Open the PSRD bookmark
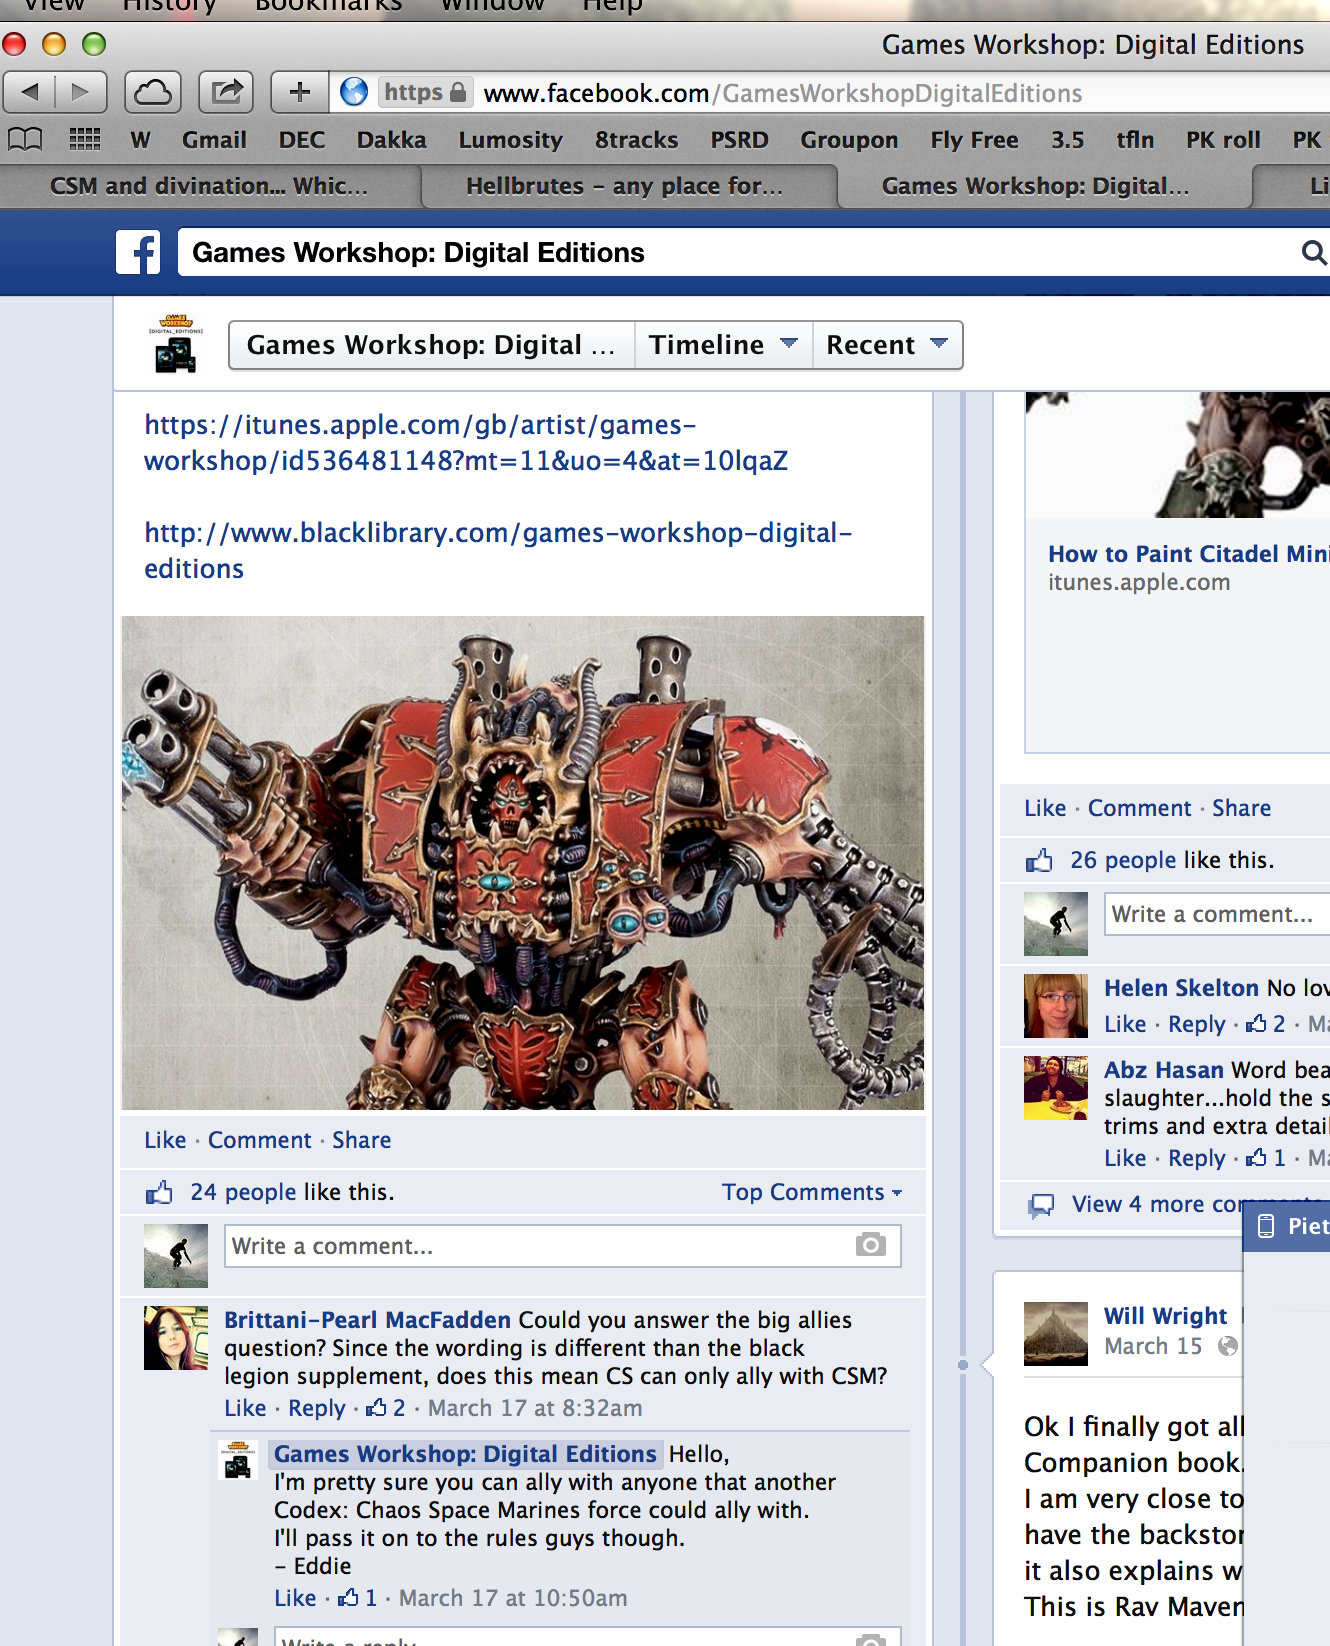The height and width of the screenshot is (1646, 1330). click(739, 140)
